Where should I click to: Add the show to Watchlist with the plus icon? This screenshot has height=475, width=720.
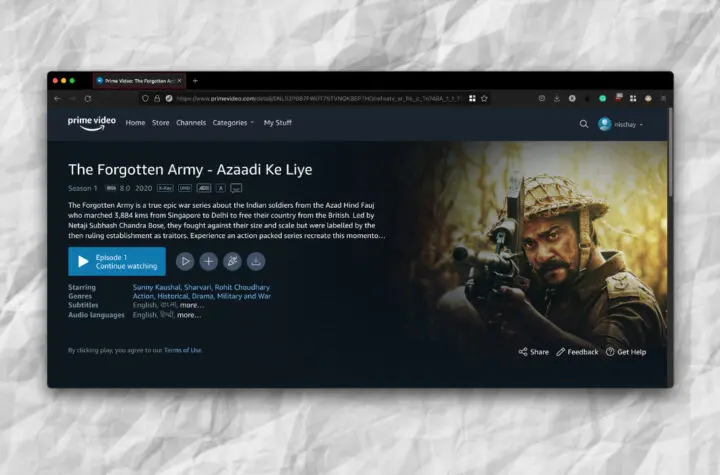point(208,261)
